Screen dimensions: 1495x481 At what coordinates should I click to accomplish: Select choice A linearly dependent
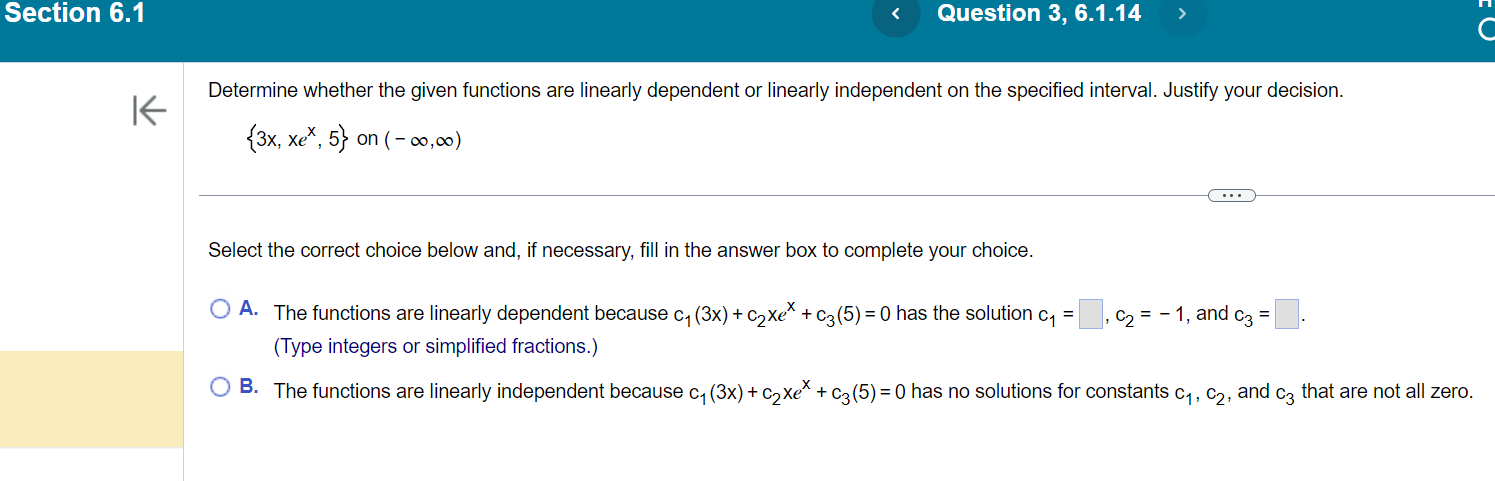click(x=221, y=311)
